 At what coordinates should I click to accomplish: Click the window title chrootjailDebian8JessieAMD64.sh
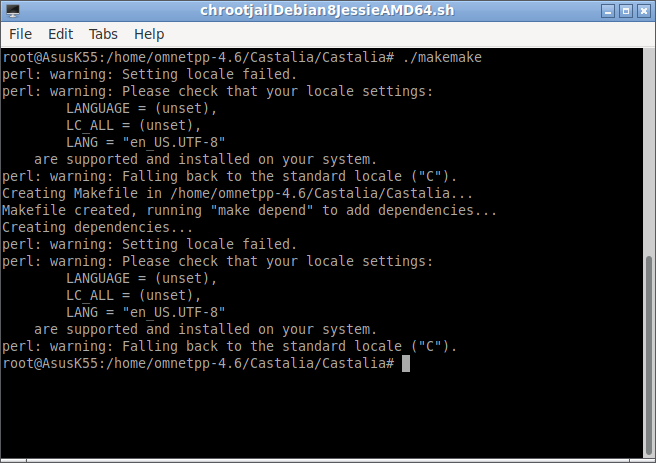coord(327,10)
